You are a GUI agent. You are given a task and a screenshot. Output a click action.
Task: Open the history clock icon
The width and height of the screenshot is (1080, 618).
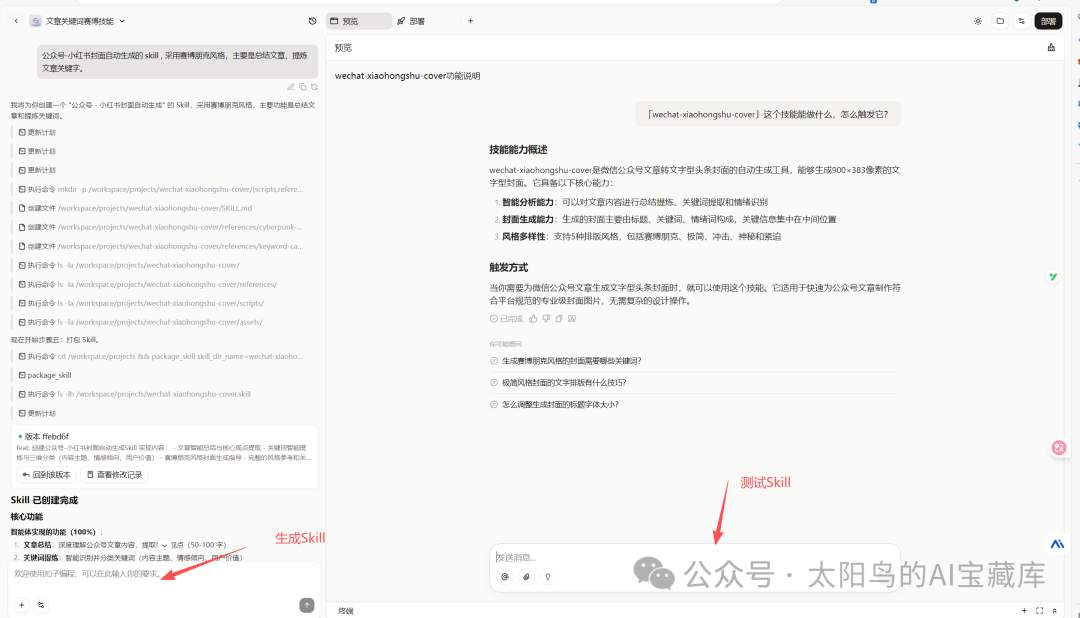pyautogui.click(x=313, y=21)
